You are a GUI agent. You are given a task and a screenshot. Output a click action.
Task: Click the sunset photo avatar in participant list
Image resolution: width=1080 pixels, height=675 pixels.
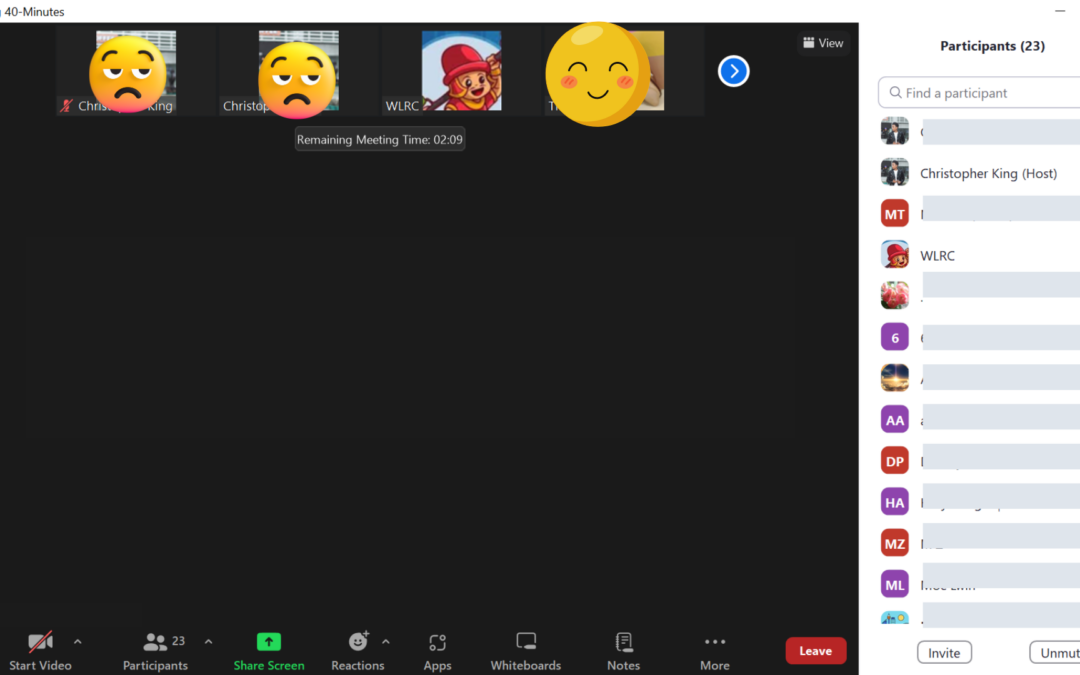895,378
